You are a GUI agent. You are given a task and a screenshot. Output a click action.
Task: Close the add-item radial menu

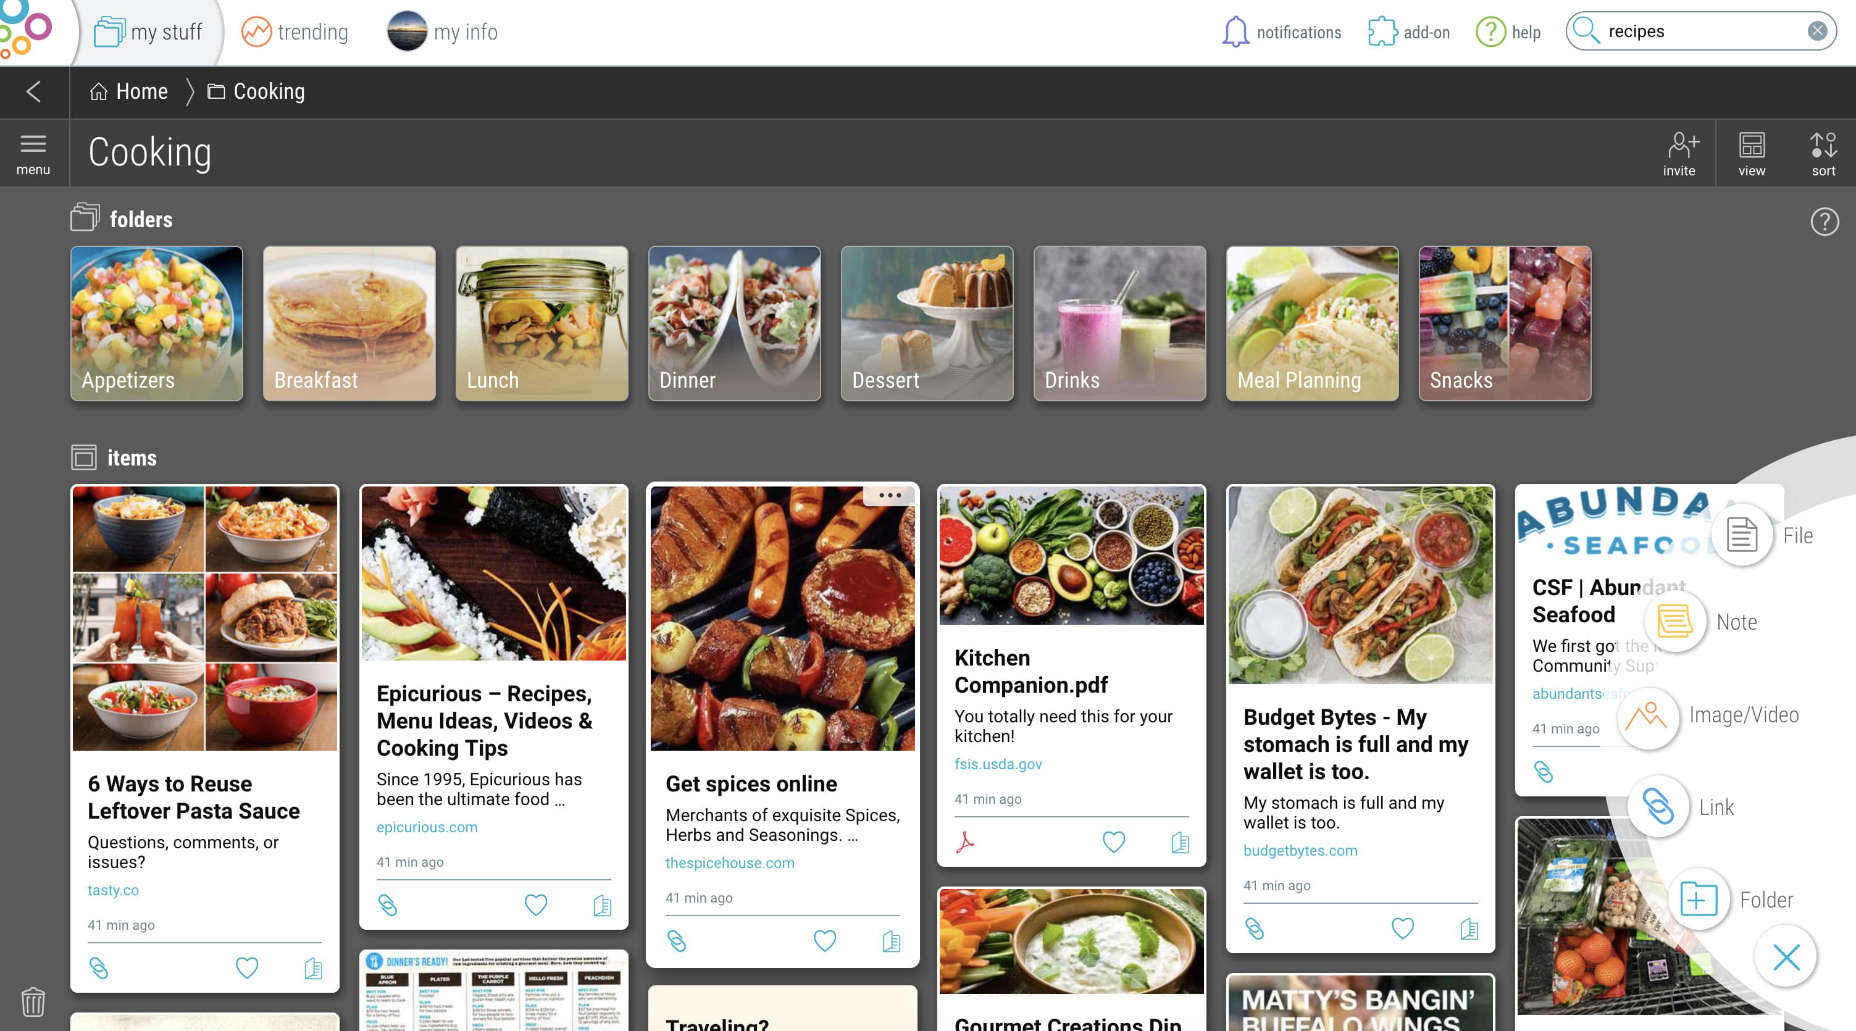coord(1786,957)
